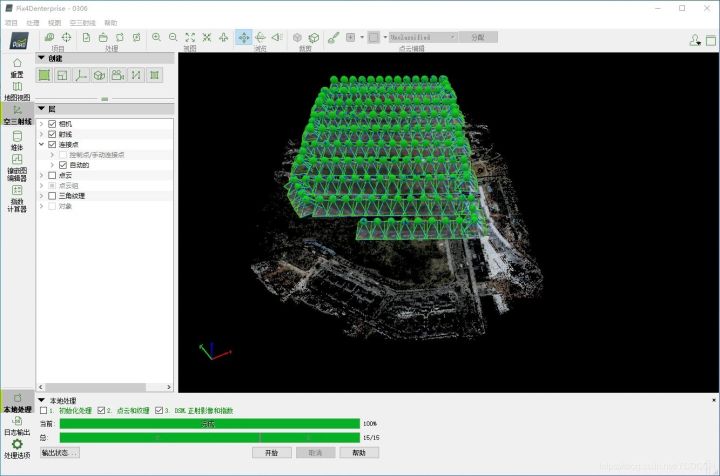Check the 1. 初始化处理 processing step checkbox
Image resolution: width=720 pixels, height=476 pixels.
43,410
